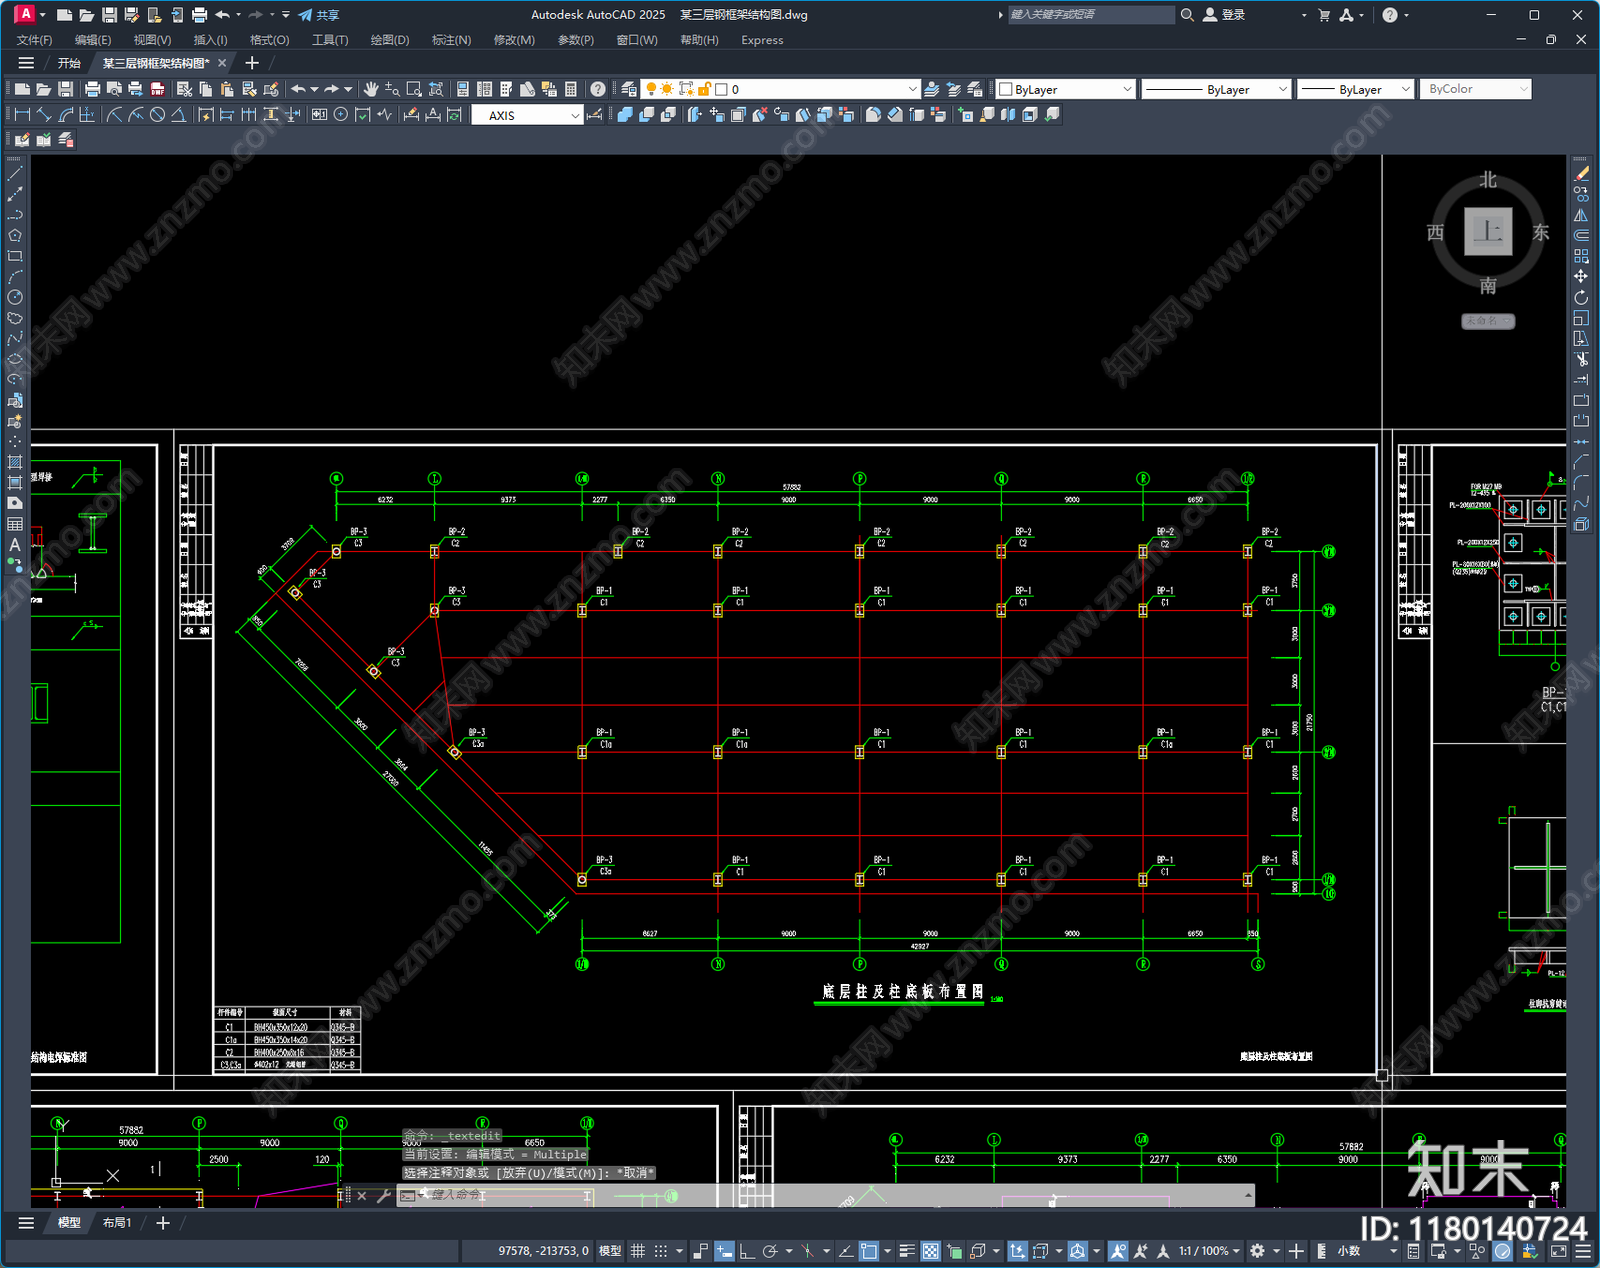The height and width of the screenshot is (1268, 1600).
Task: Select the Rotate tool in right toolbar
Action: 1581,297
